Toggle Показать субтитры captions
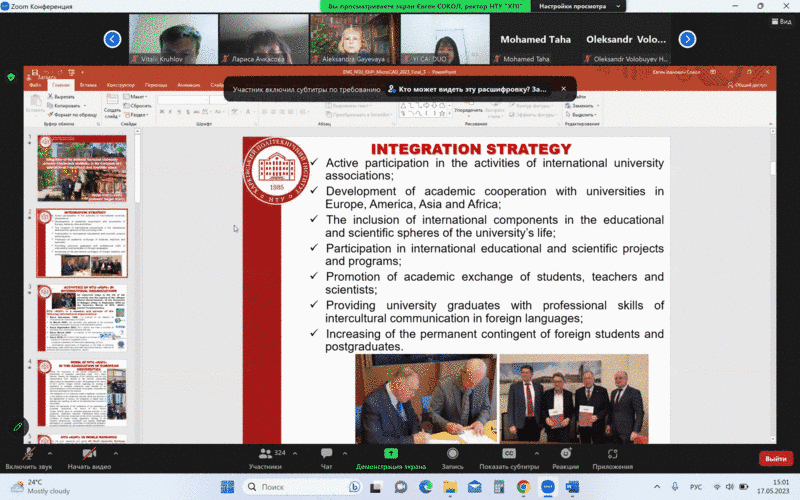 point(509,457)
